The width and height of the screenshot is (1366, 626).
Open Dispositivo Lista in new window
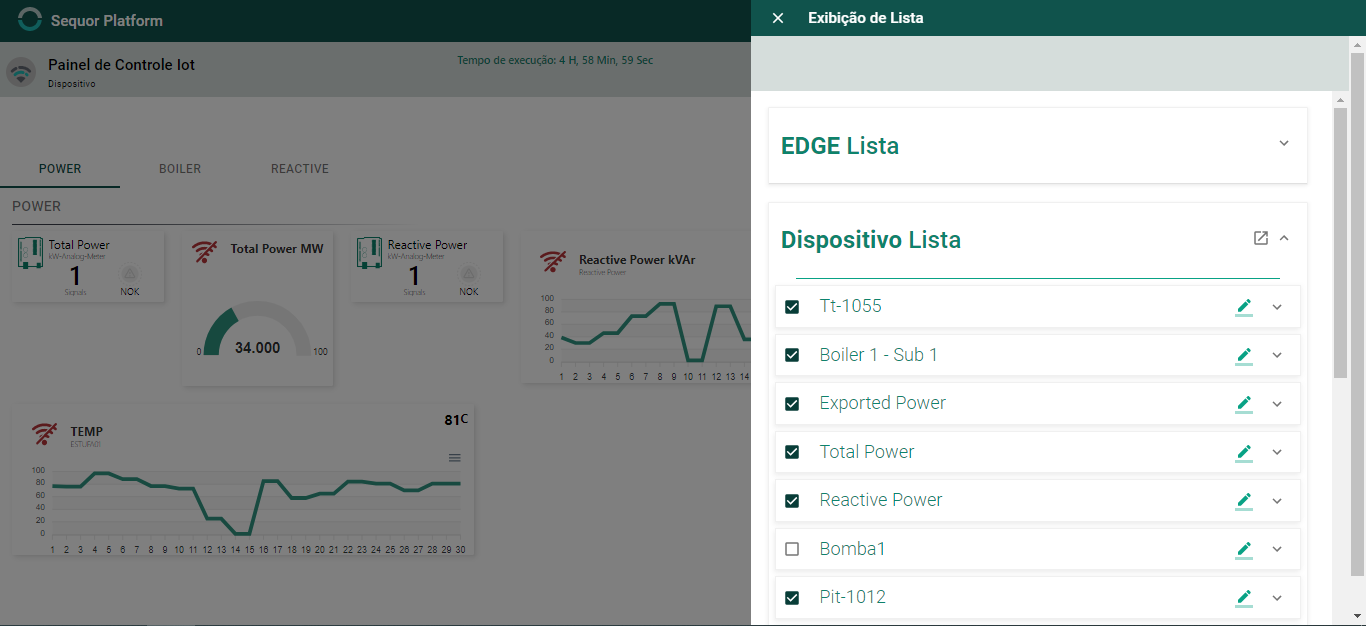1261,238
